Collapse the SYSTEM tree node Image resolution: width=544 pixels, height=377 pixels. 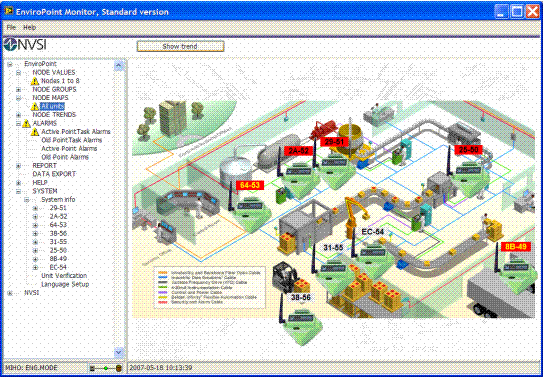click(18, 191)
